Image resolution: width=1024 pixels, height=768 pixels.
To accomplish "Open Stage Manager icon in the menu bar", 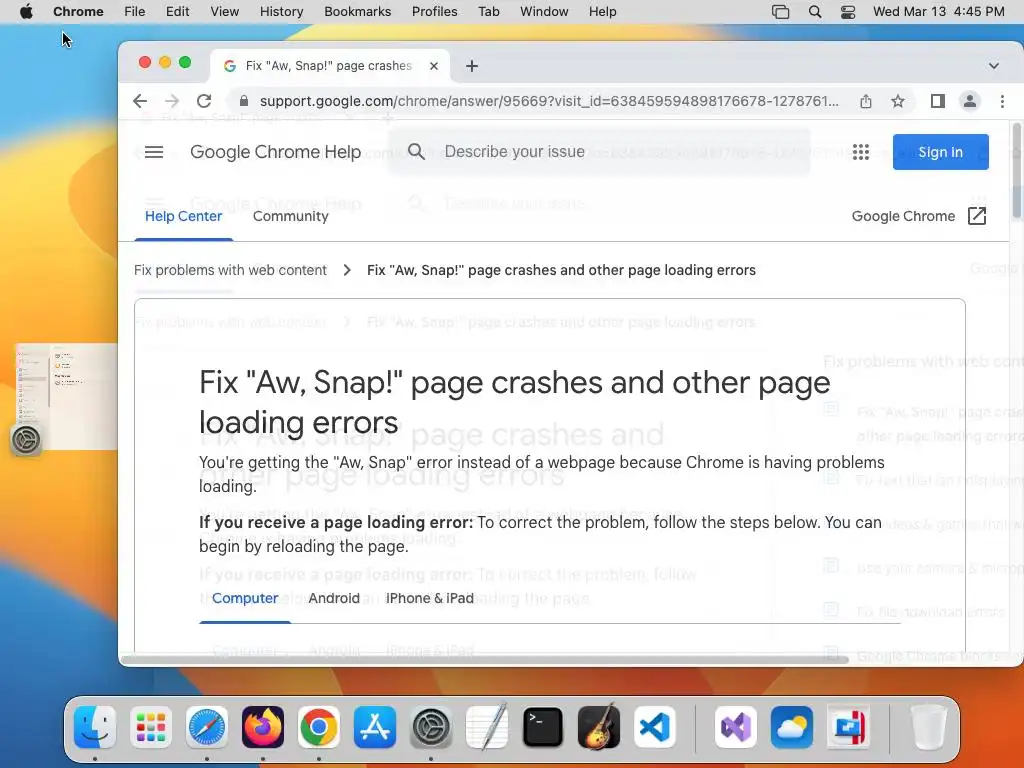I will [780, 12].
